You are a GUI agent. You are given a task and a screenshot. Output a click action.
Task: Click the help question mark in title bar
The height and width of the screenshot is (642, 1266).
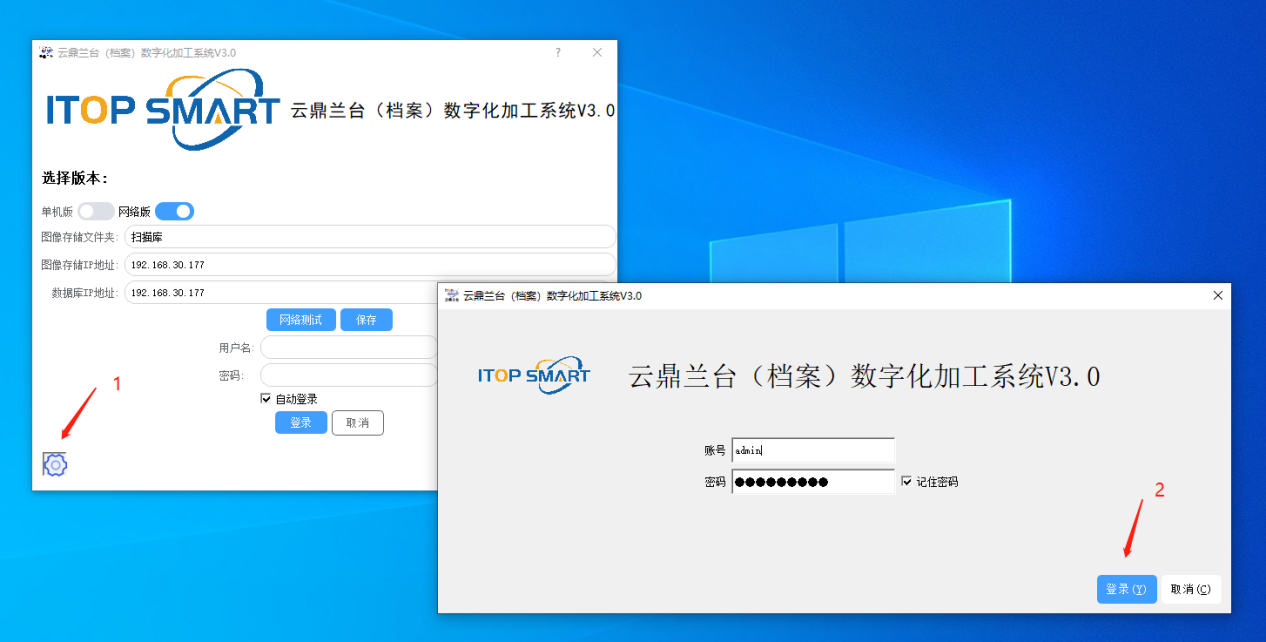pos(558,53)
